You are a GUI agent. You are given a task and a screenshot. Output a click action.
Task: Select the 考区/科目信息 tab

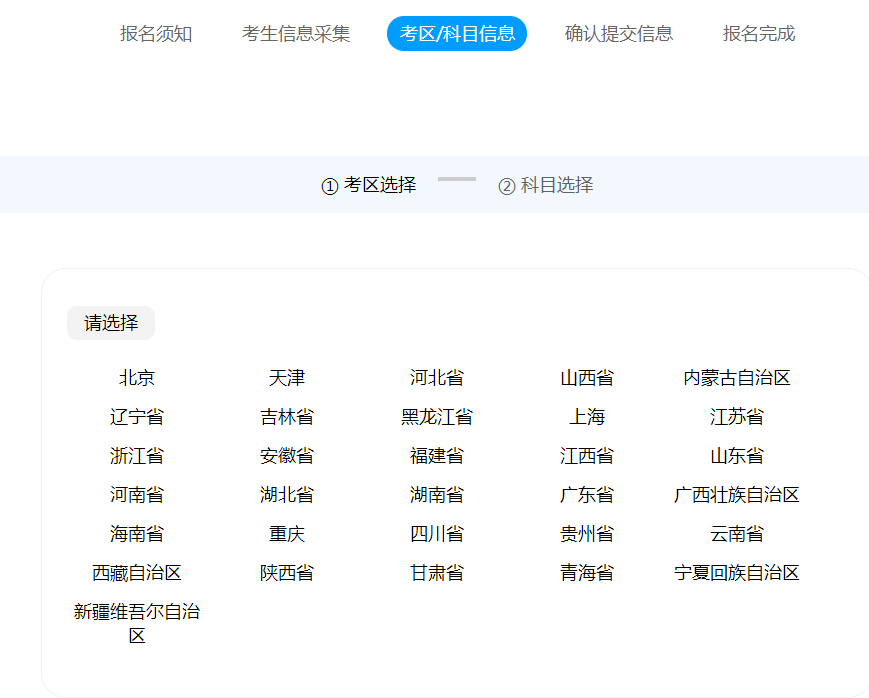(x=456, y=33)
